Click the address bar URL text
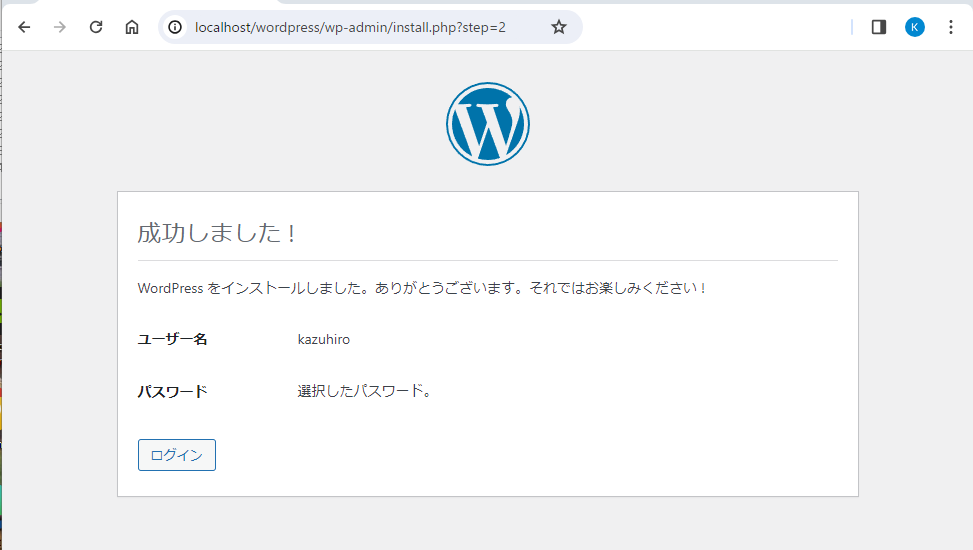The image size is (973, 550). coord(350,27)
